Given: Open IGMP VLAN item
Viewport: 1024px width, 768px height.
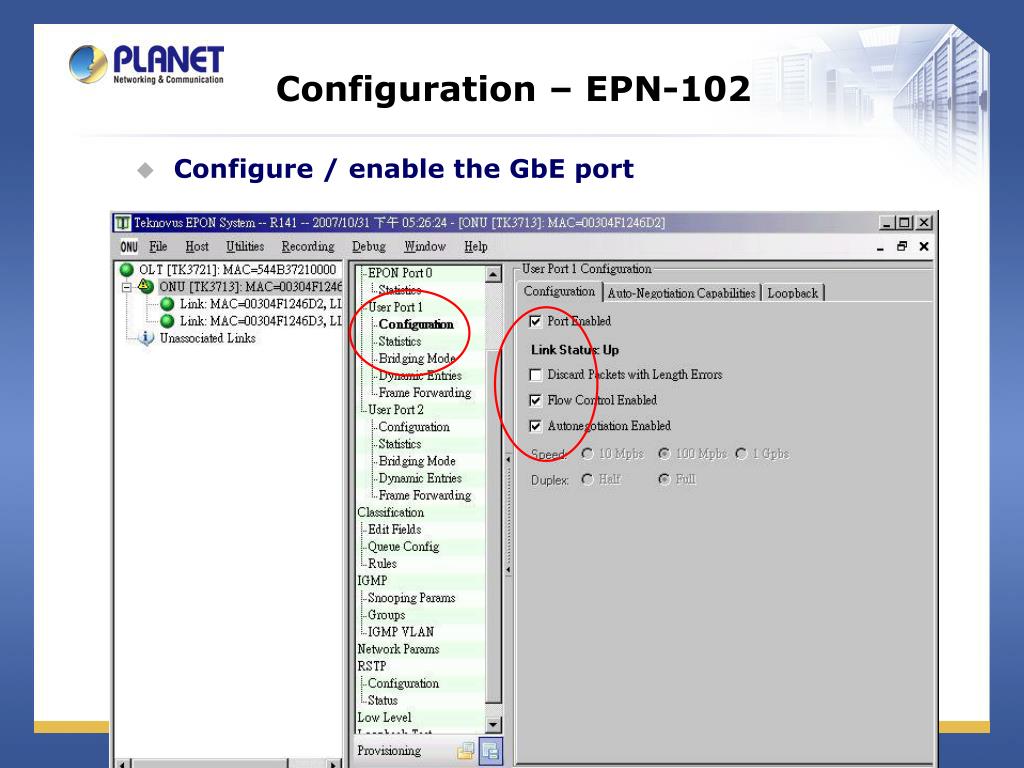Looking at the screenshot, I should pos(400,632).
